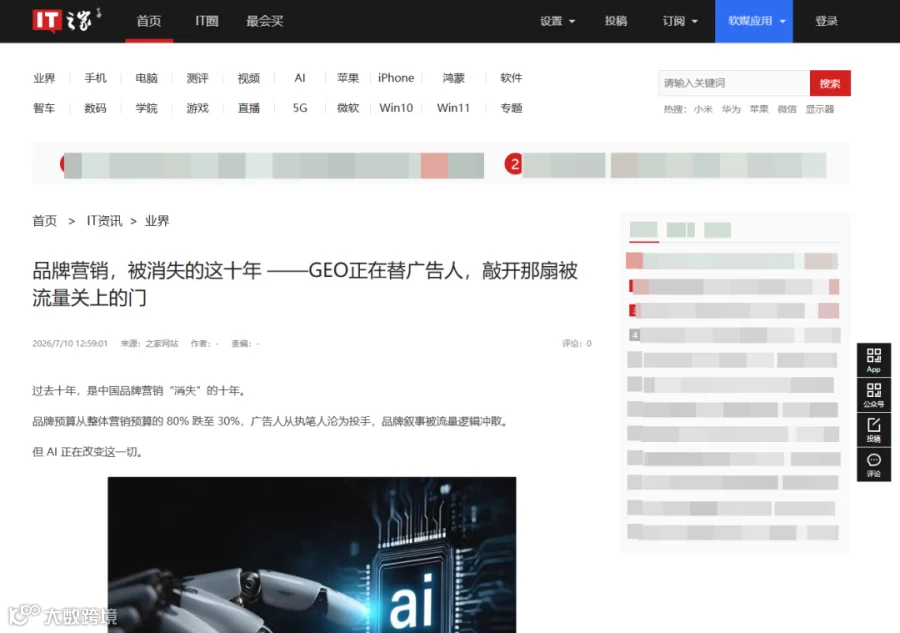Expand the 订阅 dropdown
This screenshot has height=633, width=900.
[680, 21]
